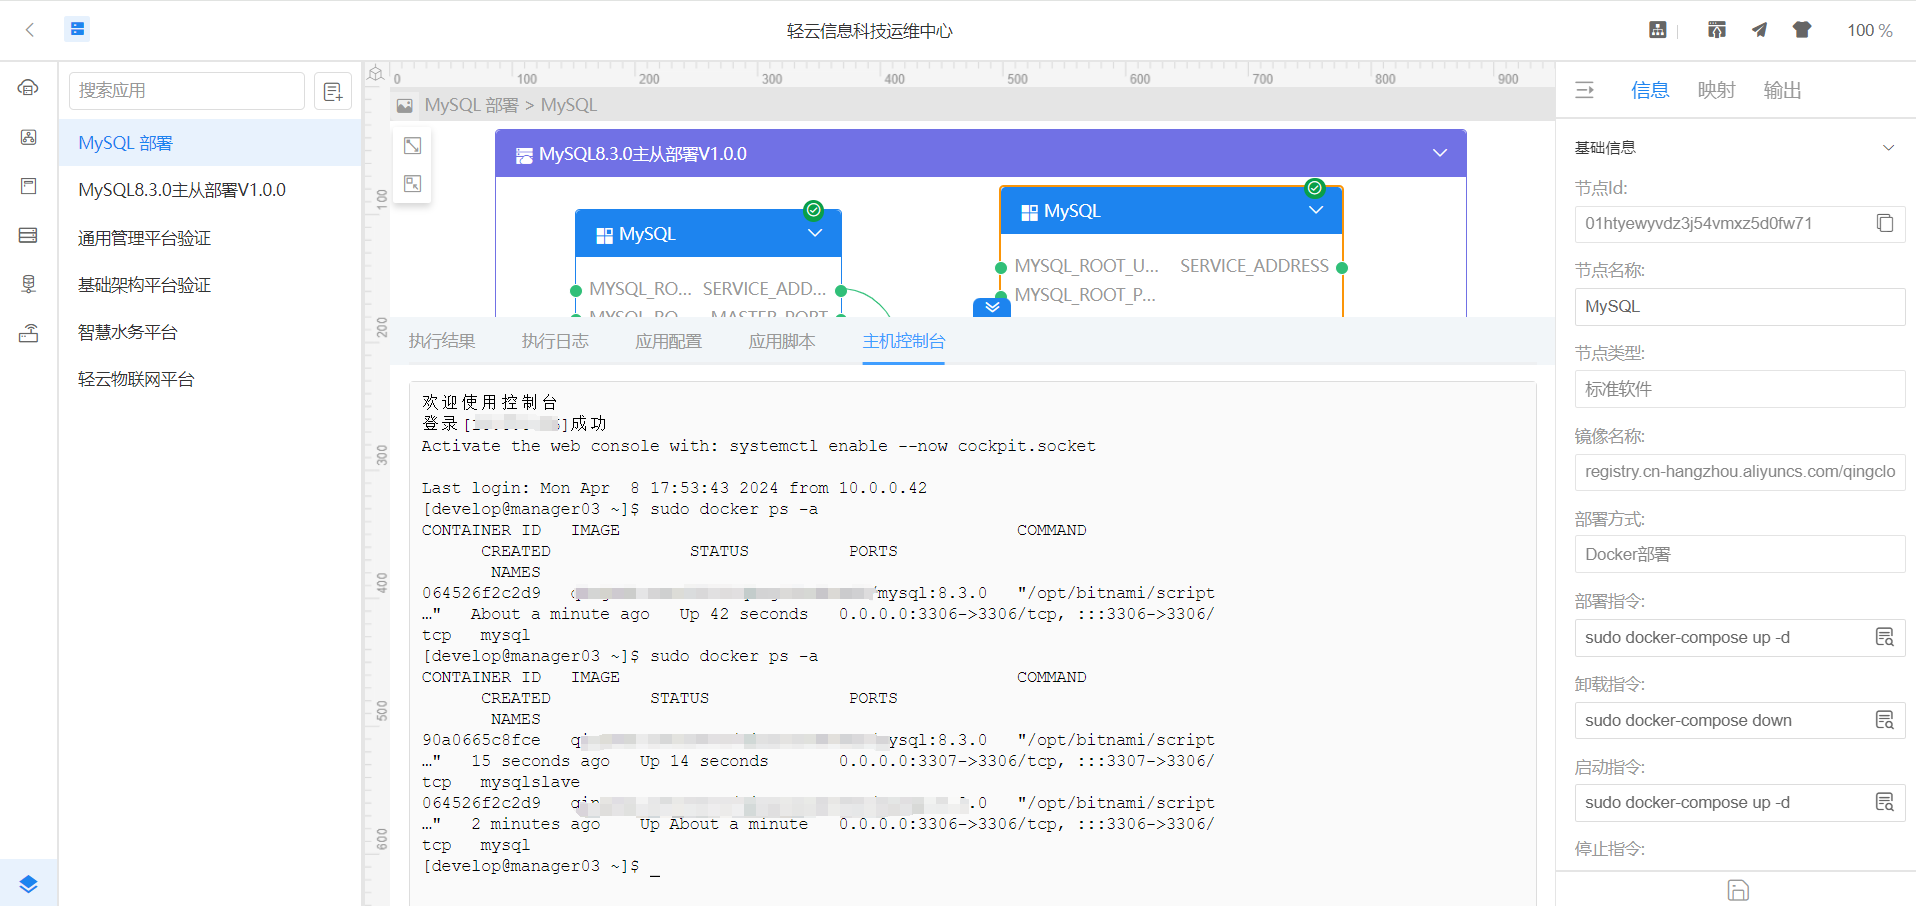
Task: Switch to the 应用配置 tab
Action: (669, 341)
